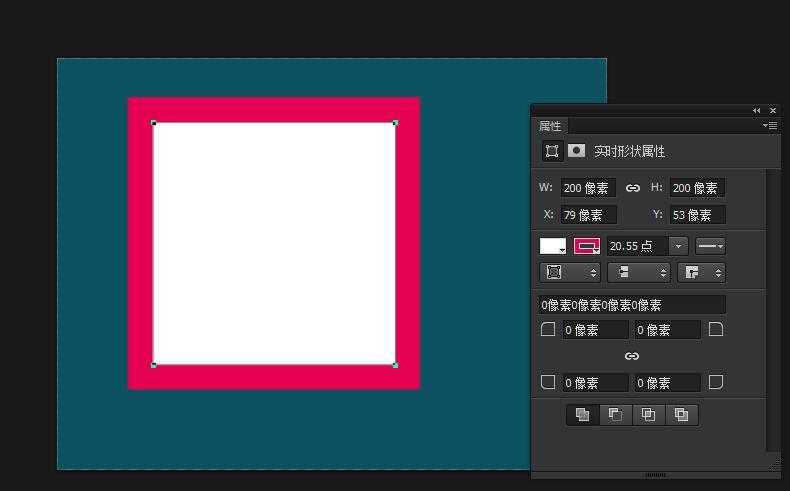Click the mask icon in Properties panel

point(577,151)
